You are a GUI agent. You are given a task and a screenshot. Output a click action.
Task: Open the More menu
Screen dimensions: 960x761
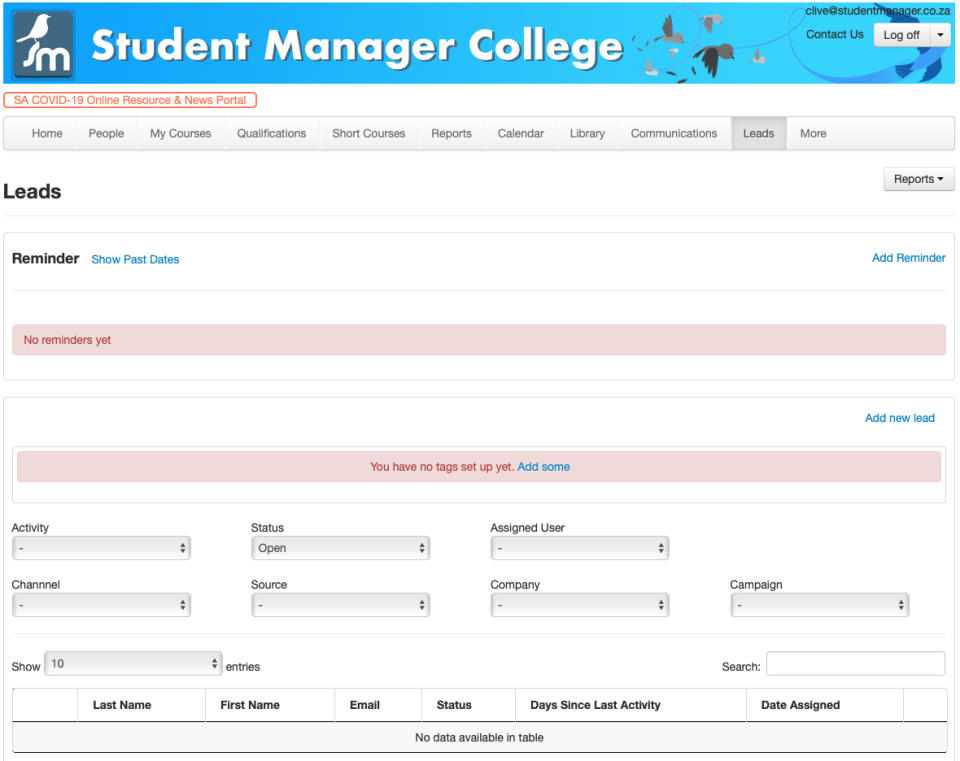(812, 133)
